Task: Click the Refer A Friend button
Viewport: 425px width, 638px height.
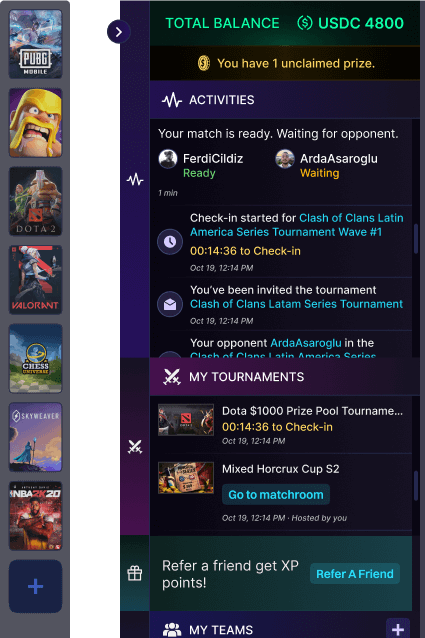Action: [355, 574]
